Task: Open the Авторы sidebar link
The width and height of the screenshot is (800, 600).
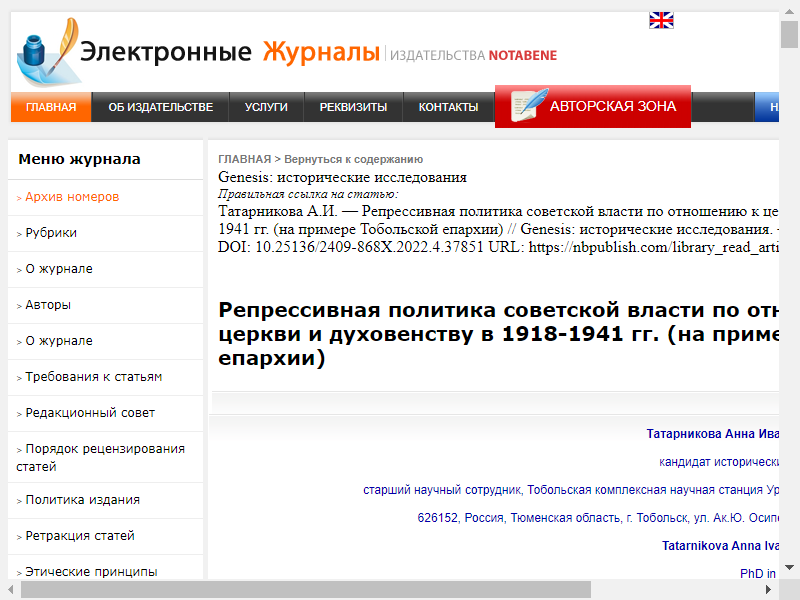Action: coord(48,305)
